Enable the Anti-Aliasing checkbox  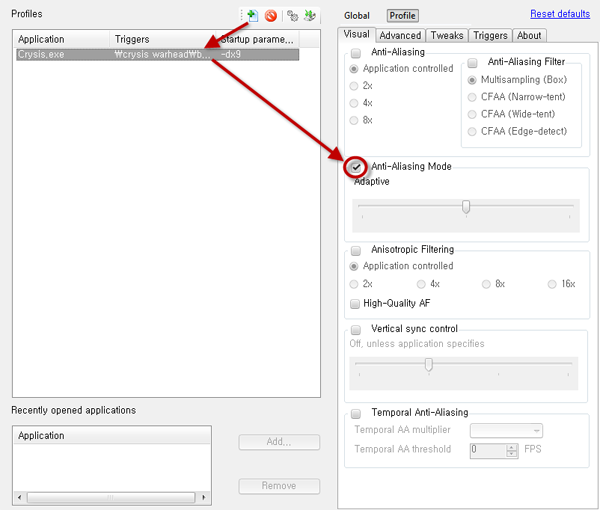point(356,52)
